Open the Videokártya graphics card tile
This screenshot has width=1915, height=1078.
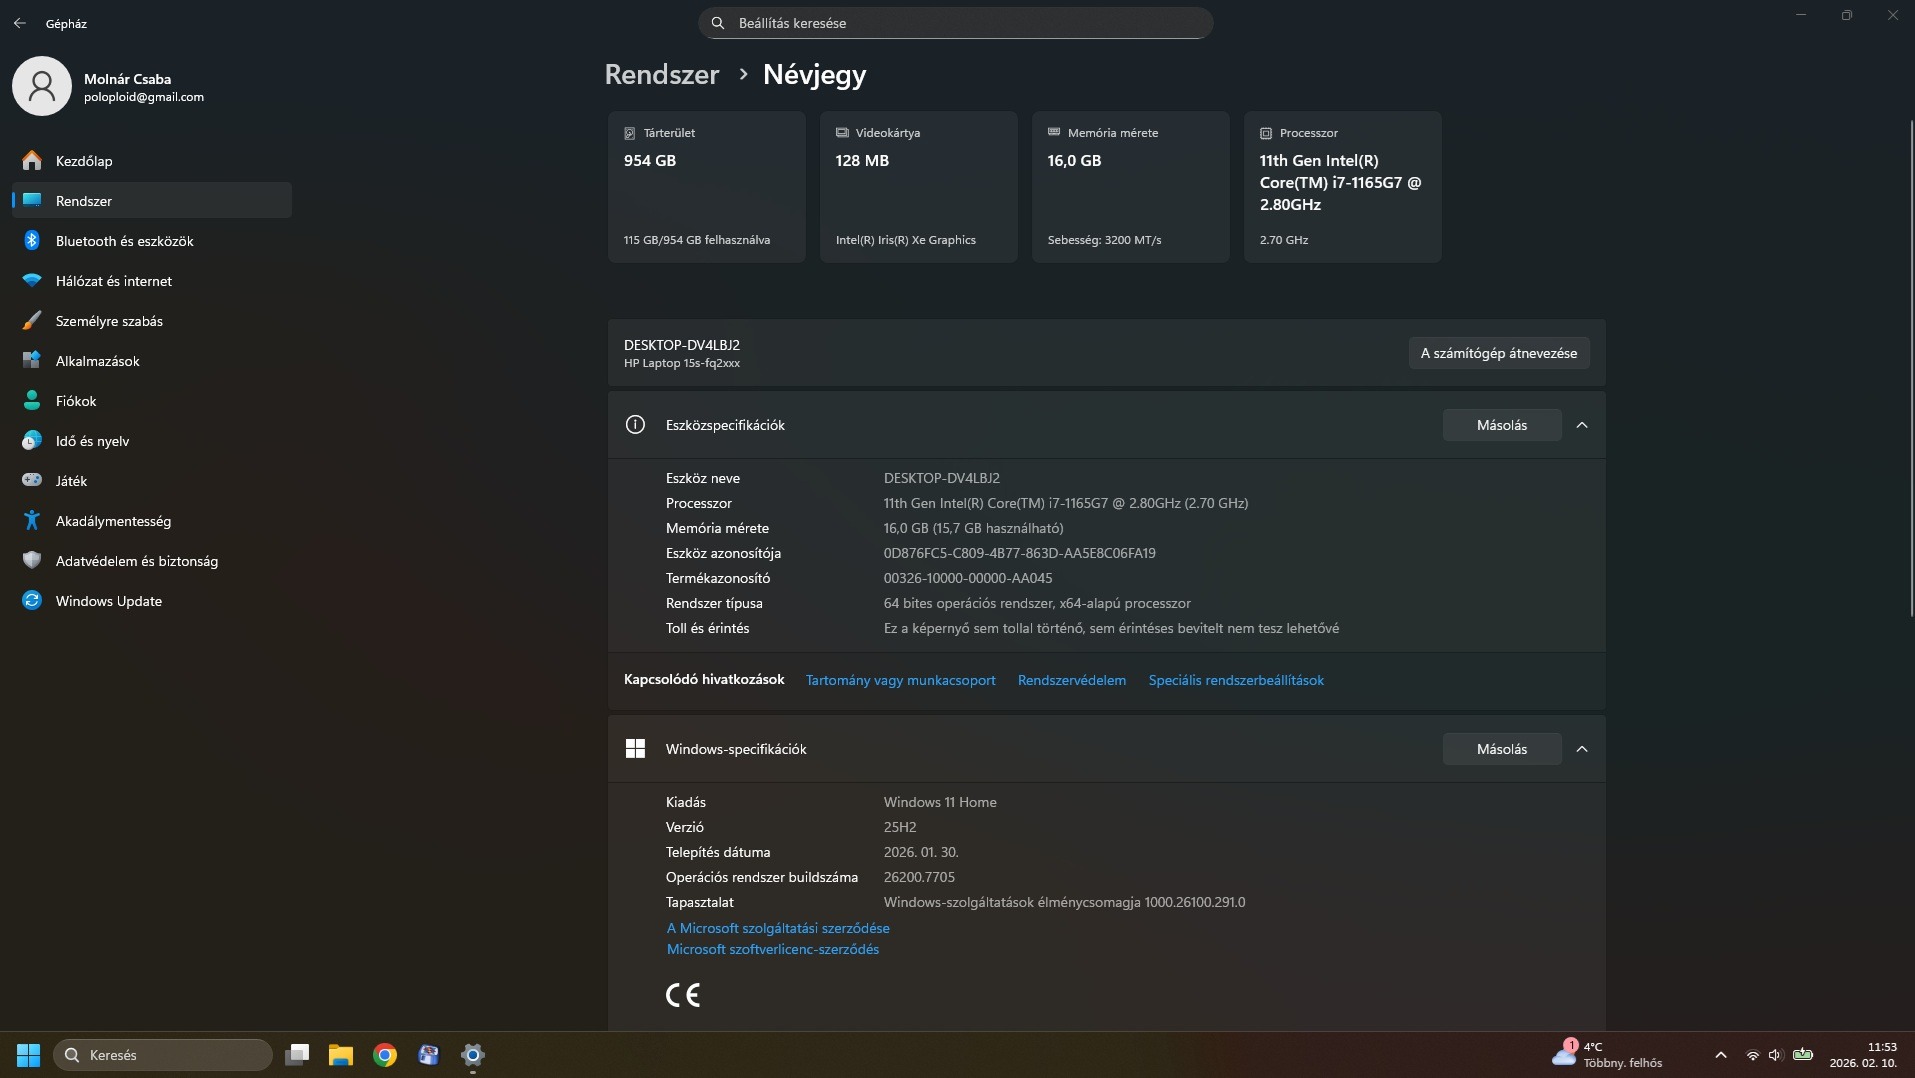[919, 187]
